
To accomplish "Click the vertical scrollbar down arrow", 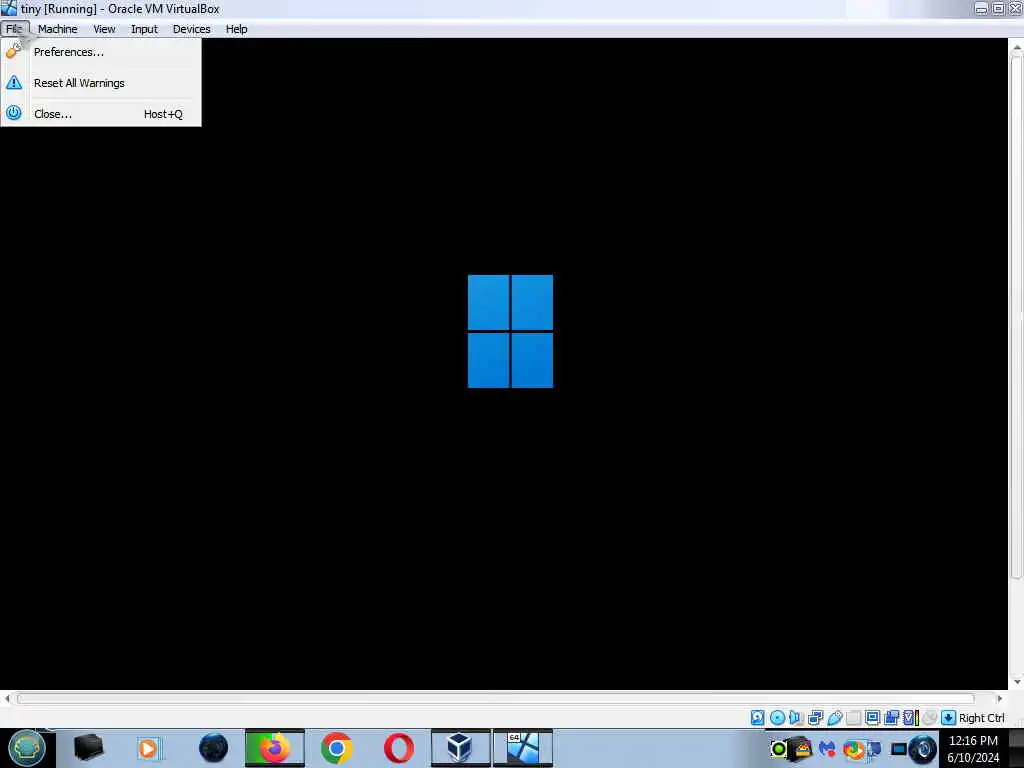I will pyautogui.click(x=1016, y=682).
